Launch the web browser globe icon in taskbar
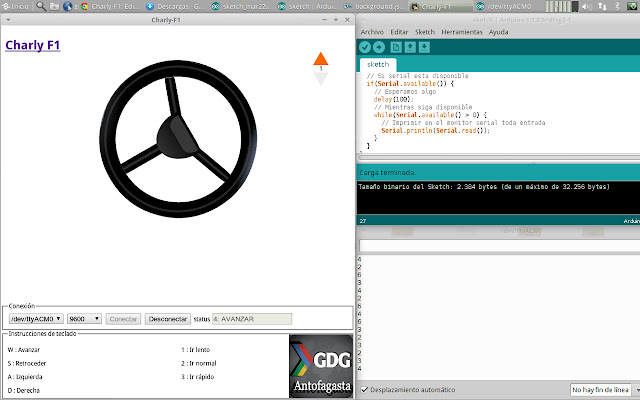640x400 pixels. 68,6
